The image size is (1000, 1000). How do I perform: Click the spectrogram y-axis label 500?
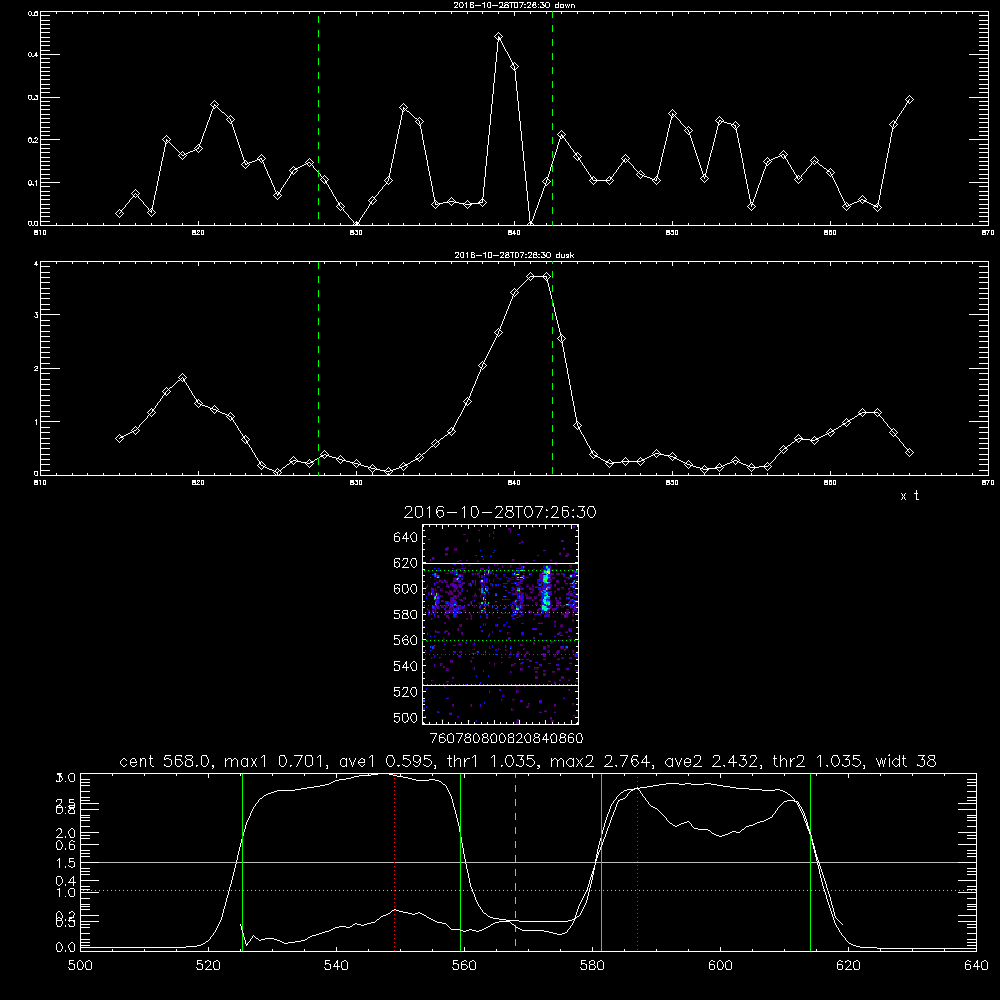(x=406, y=718)
